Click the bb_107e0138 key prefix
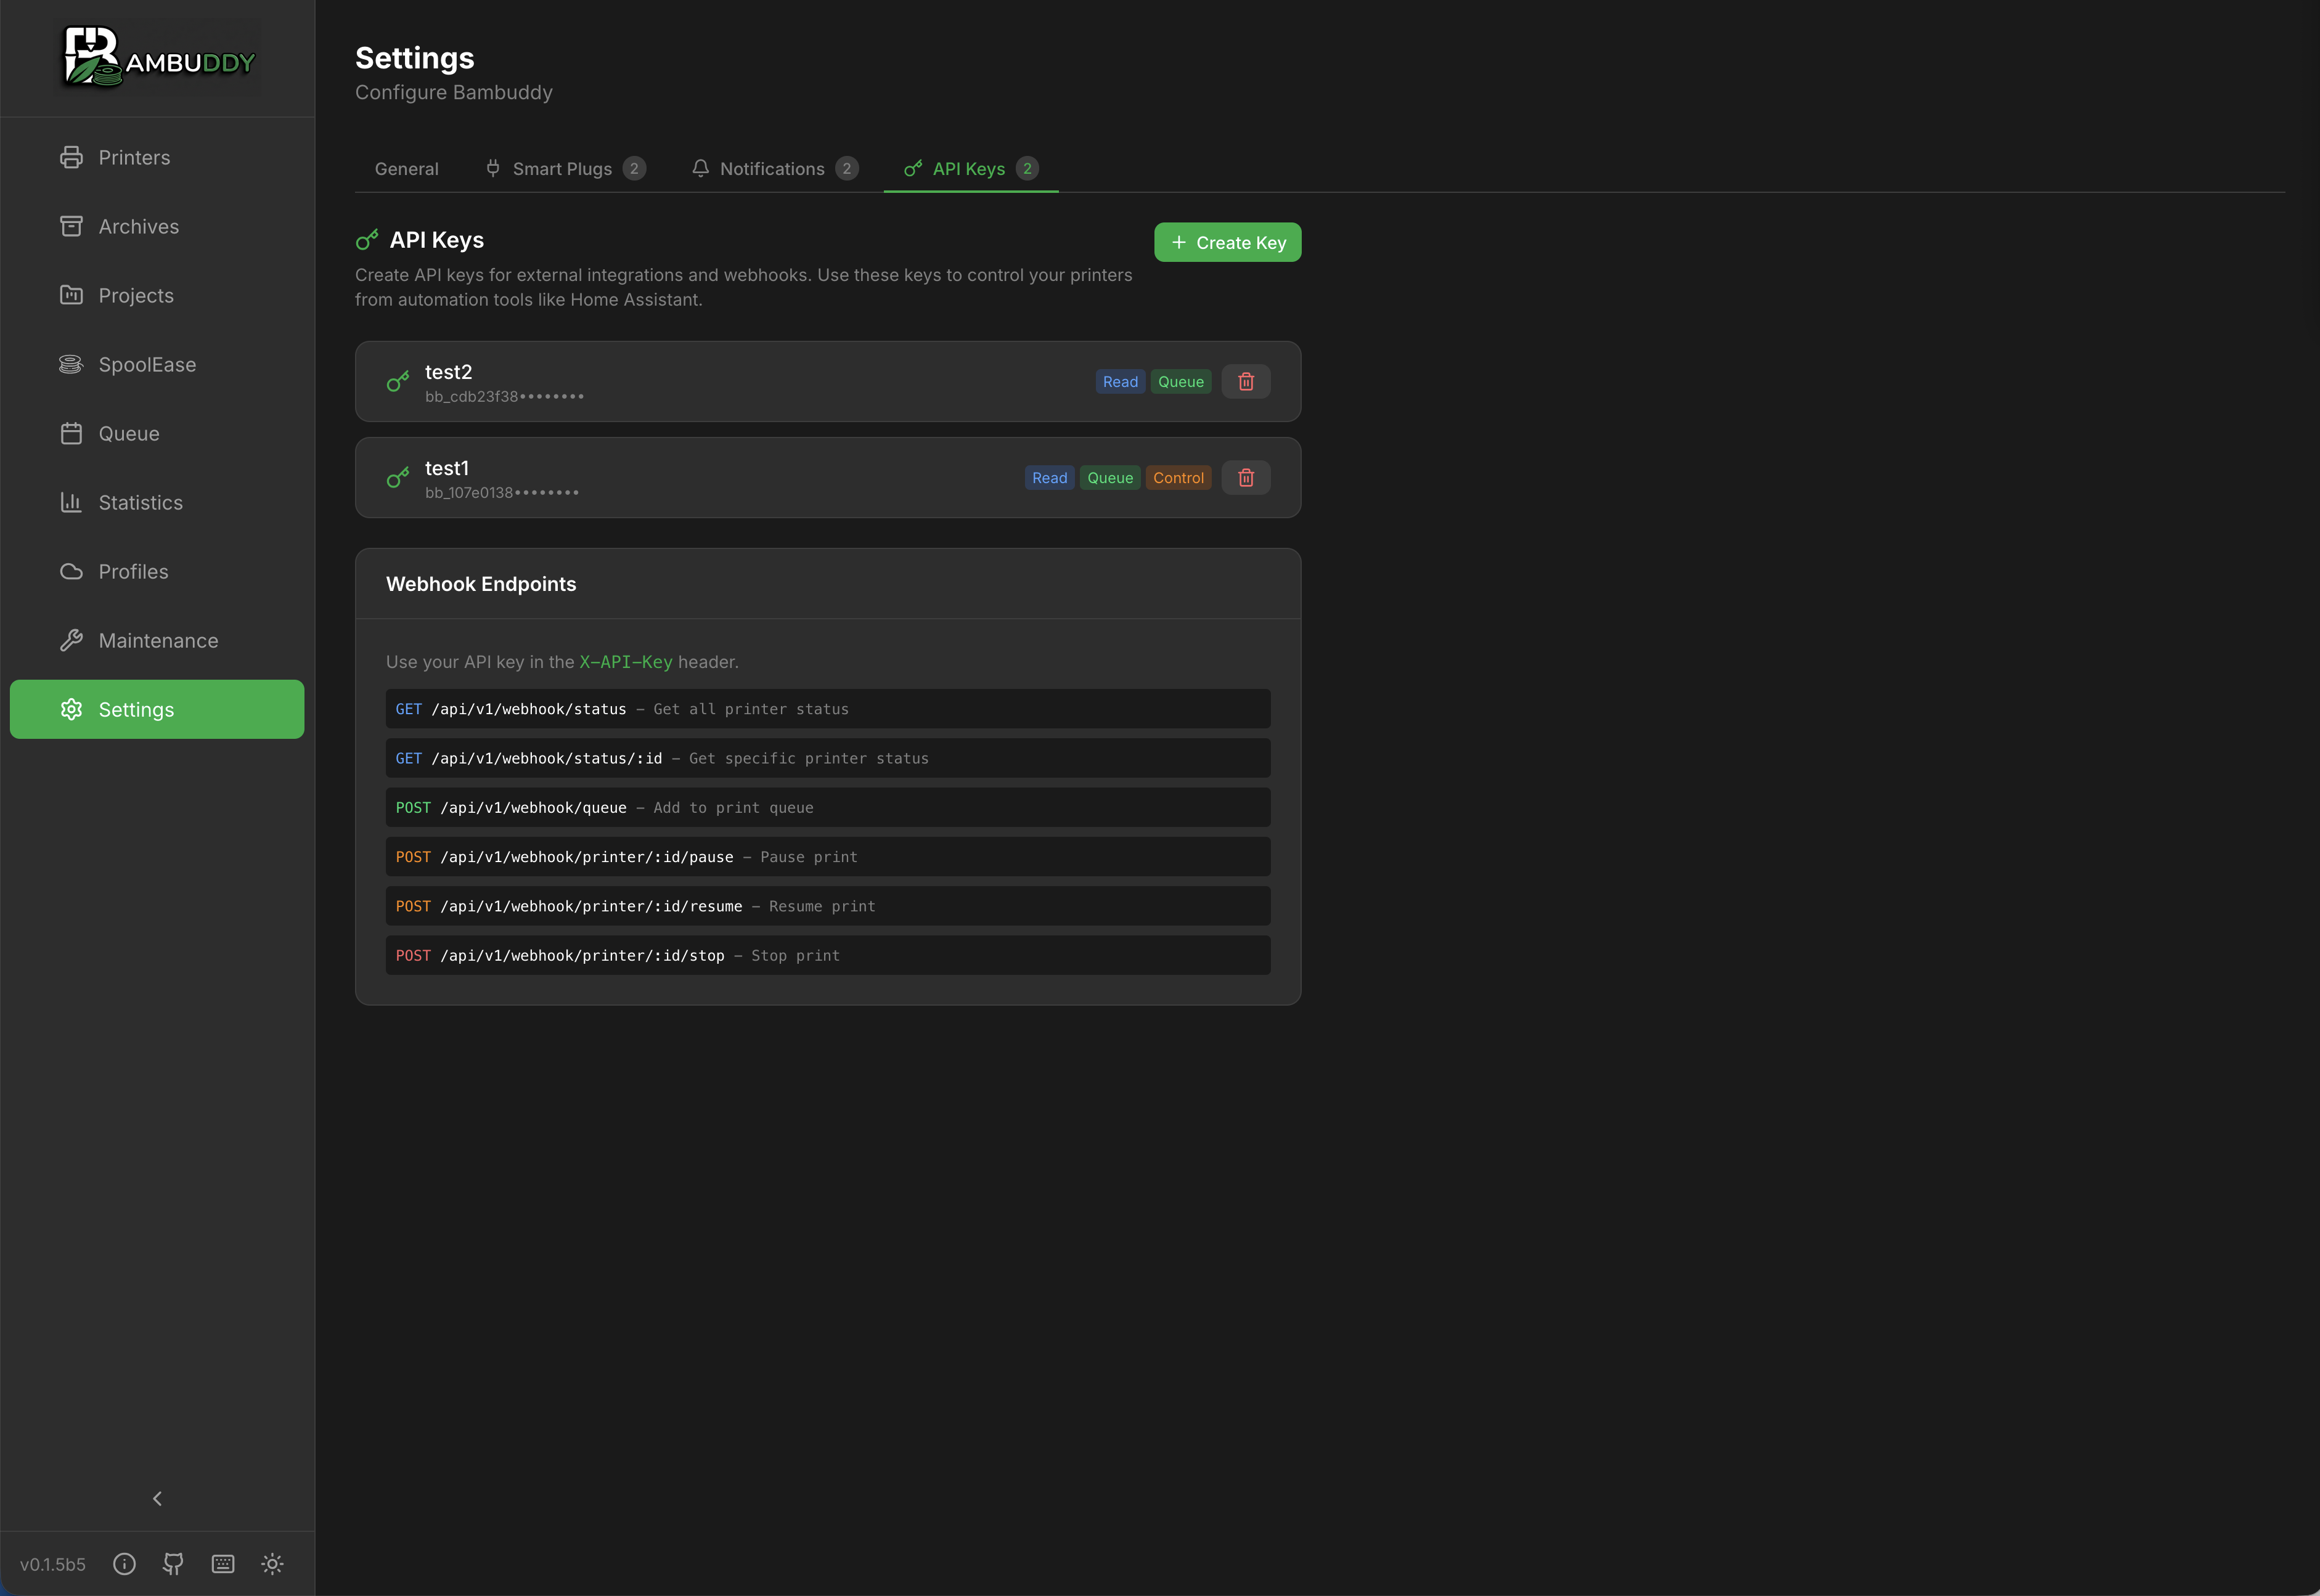Image resolution: width=2320 pixels, height=1596 pixels. coord(502,492)
